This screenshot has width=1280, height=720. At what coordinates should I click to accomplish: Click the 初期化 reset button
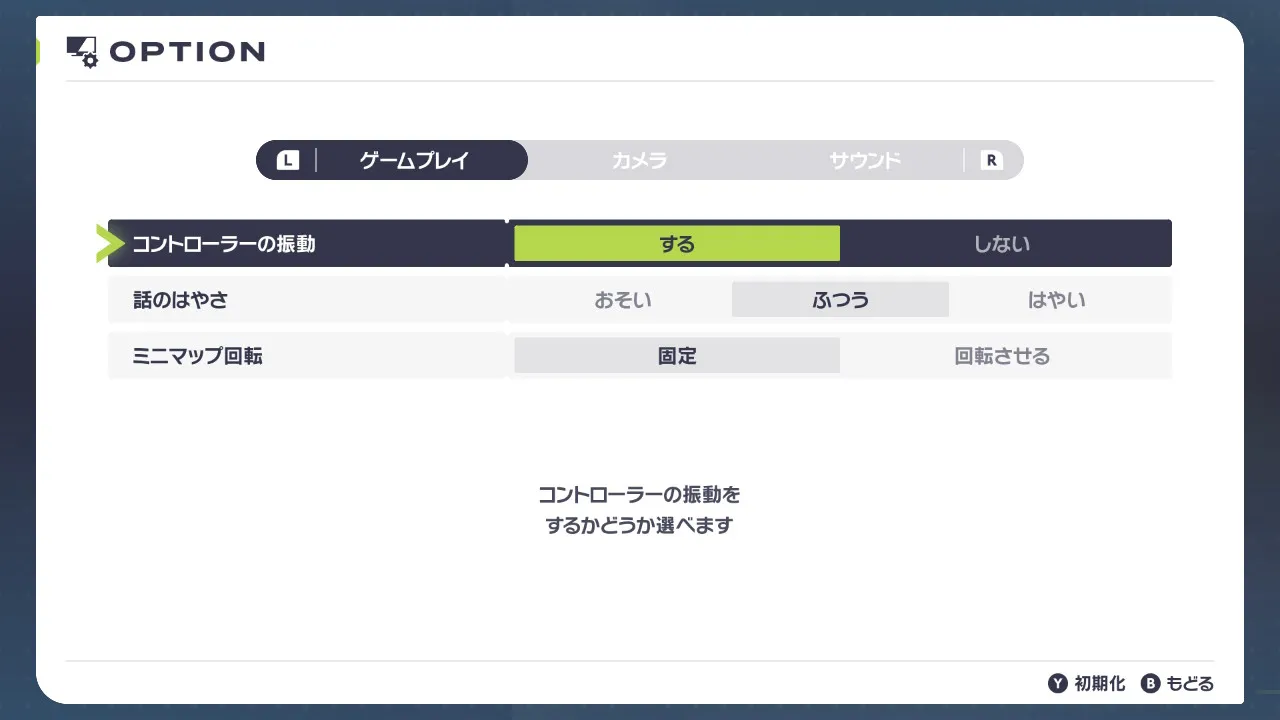click(1099, 684)
